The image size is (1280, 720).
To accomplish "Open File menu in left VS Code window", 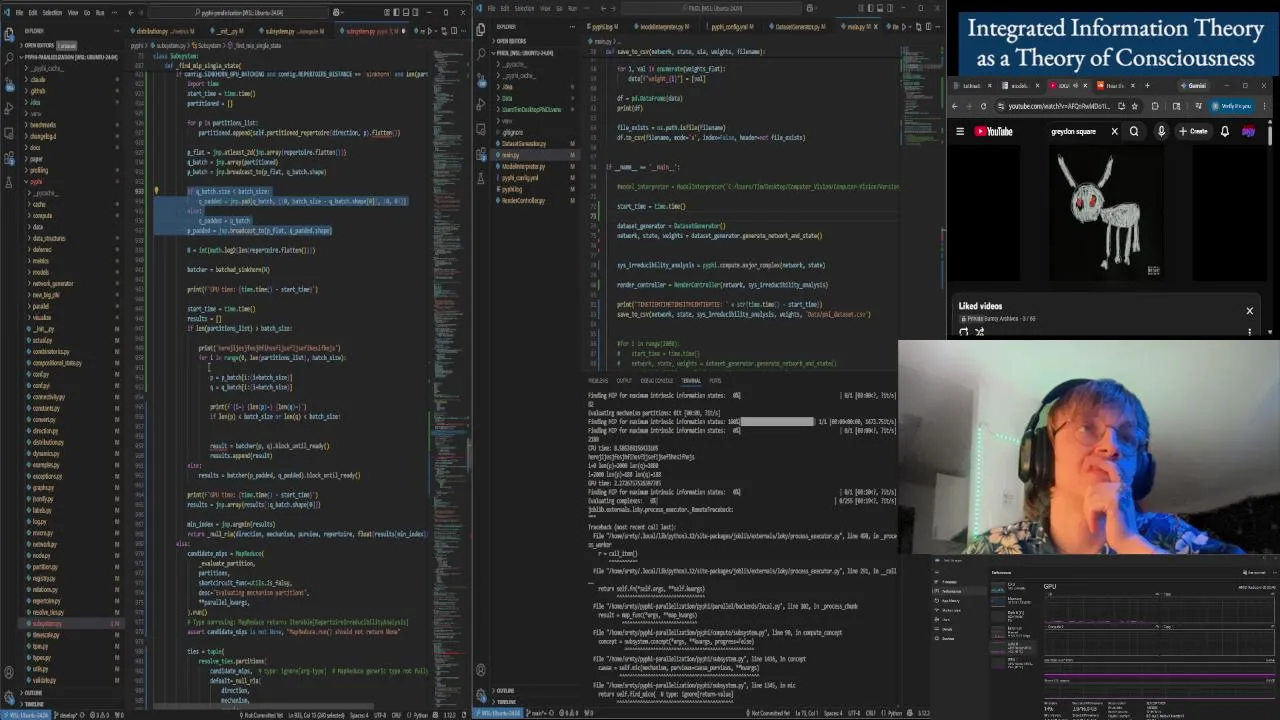I will click(x=19, y=13).
